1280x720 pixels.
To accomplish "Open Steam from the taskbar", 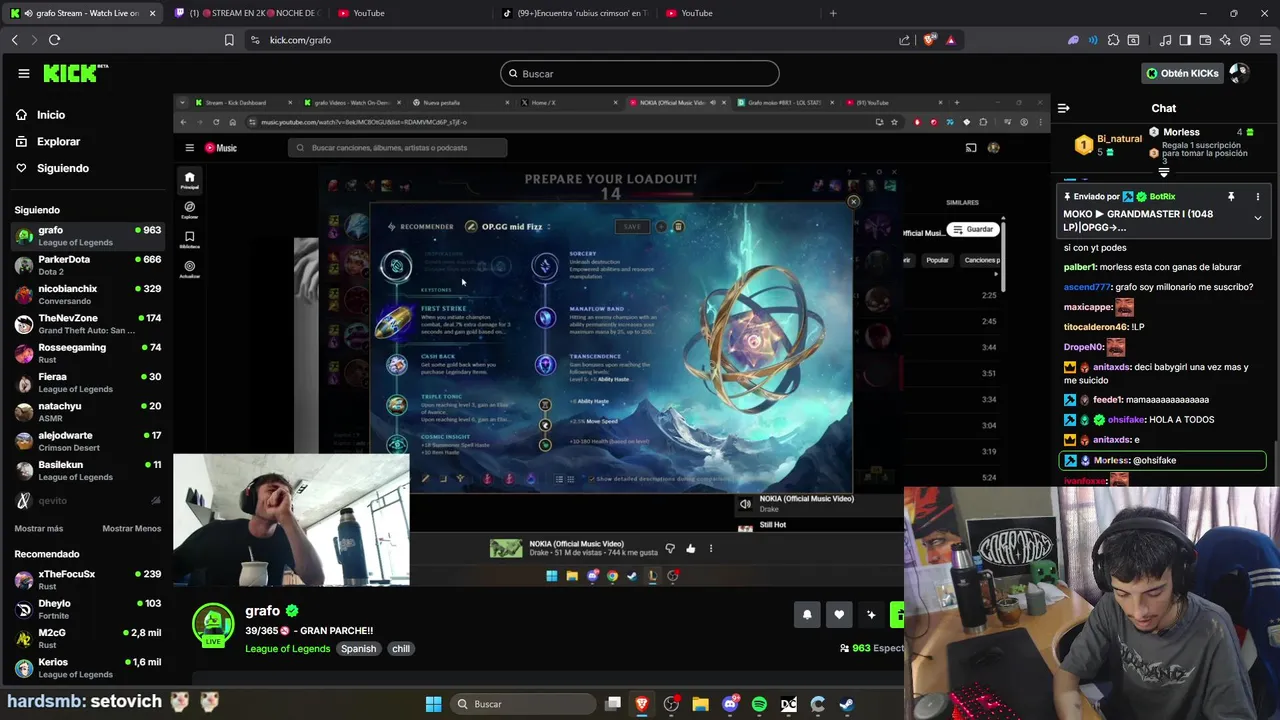I will 846,704.
